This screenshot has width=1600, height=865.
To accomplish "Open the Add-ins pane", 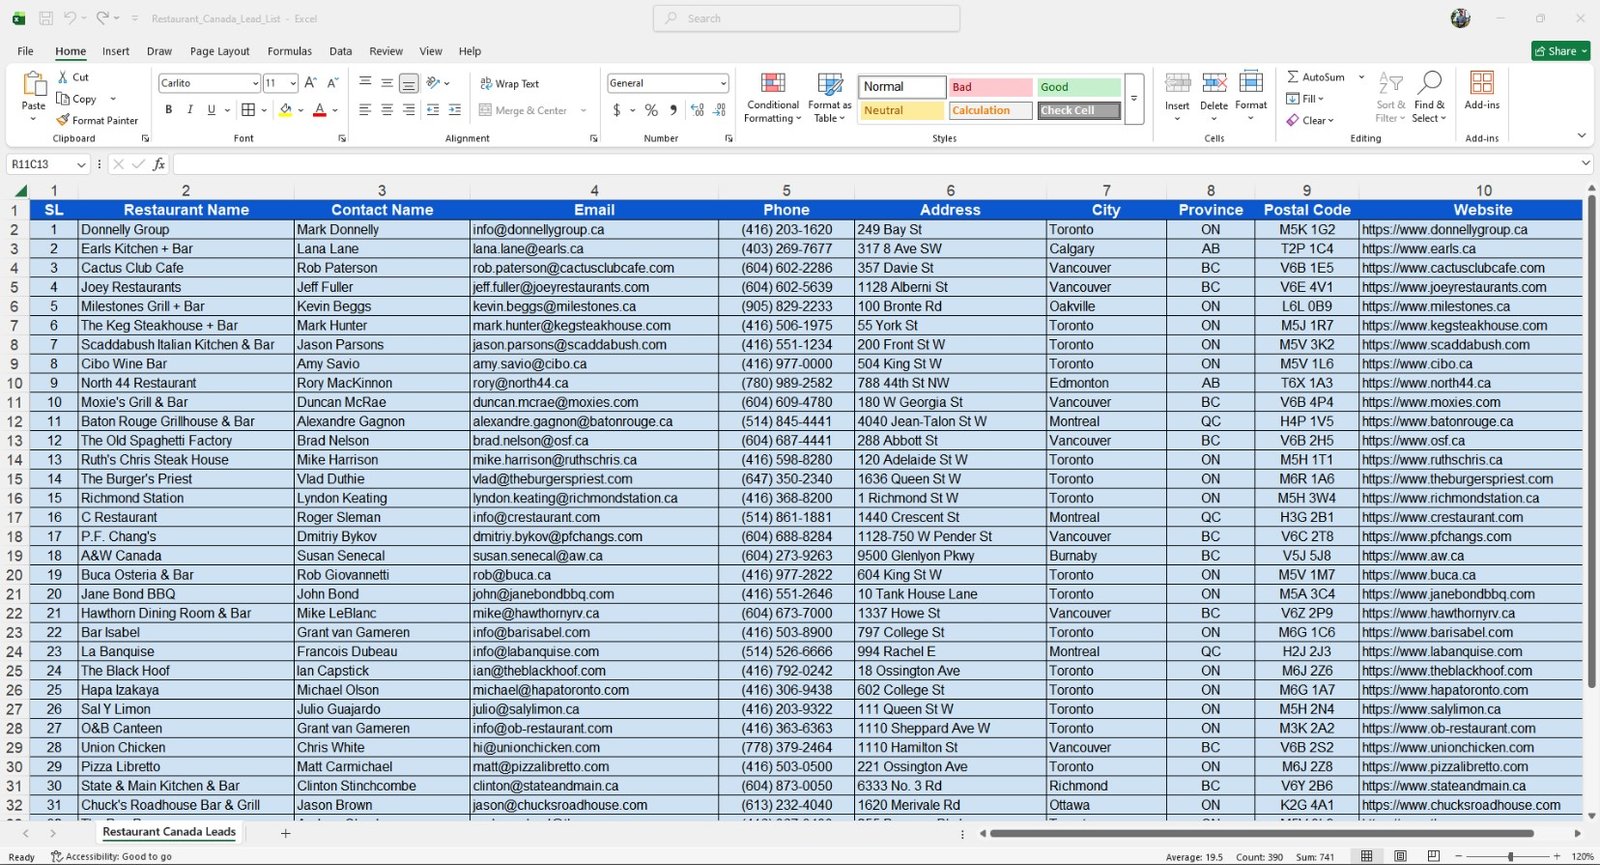I will pyautogui.click(x=1482, y=90).
